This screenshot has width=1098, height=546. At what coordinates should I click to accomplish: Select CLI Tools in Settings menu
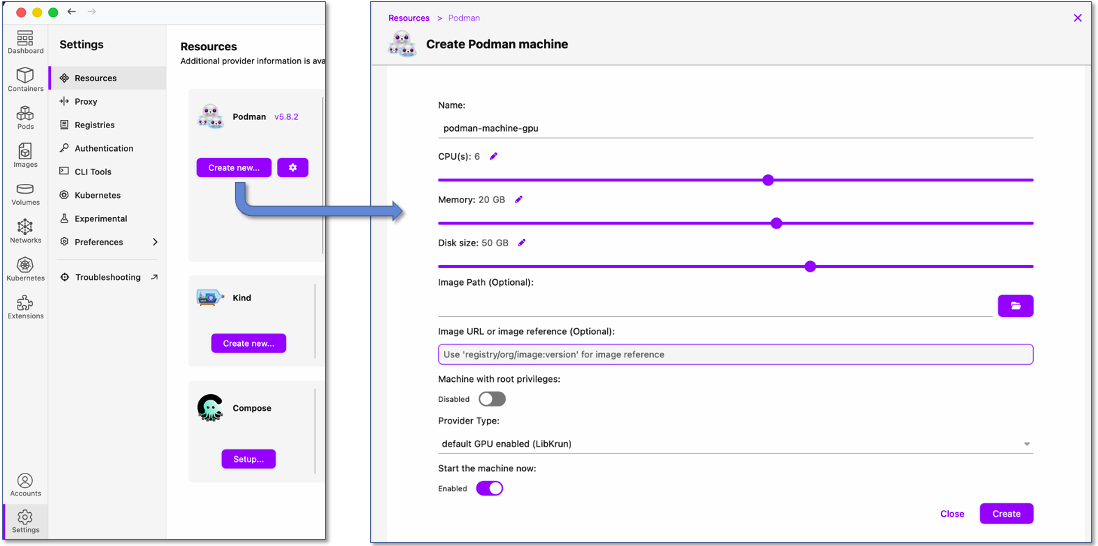point(107,172)
